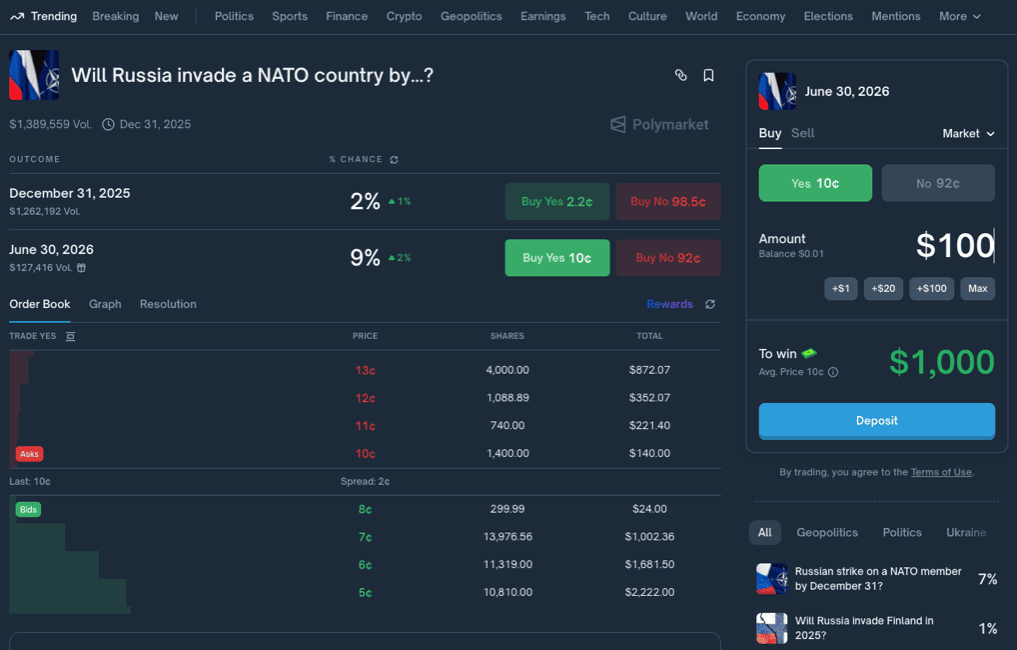This screenshot has width=1017, height=650.
Task: Open the Market order type dropdown
Action: [x=968, y=133]
